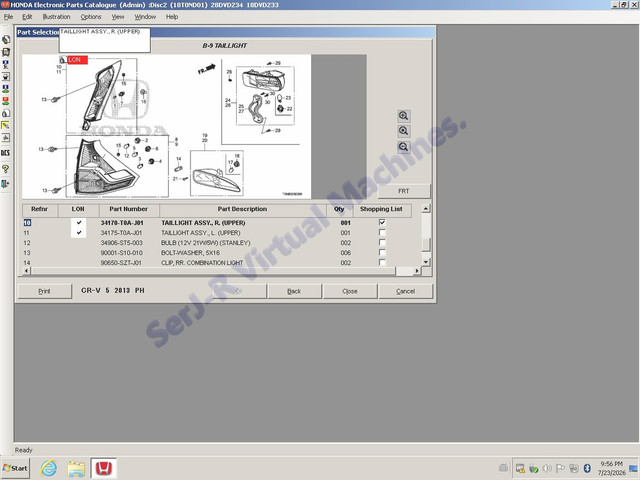Click the Close button in Part Selection
Image resolution: width=640 pixels, height=480 pixels.
click(350, 291)
